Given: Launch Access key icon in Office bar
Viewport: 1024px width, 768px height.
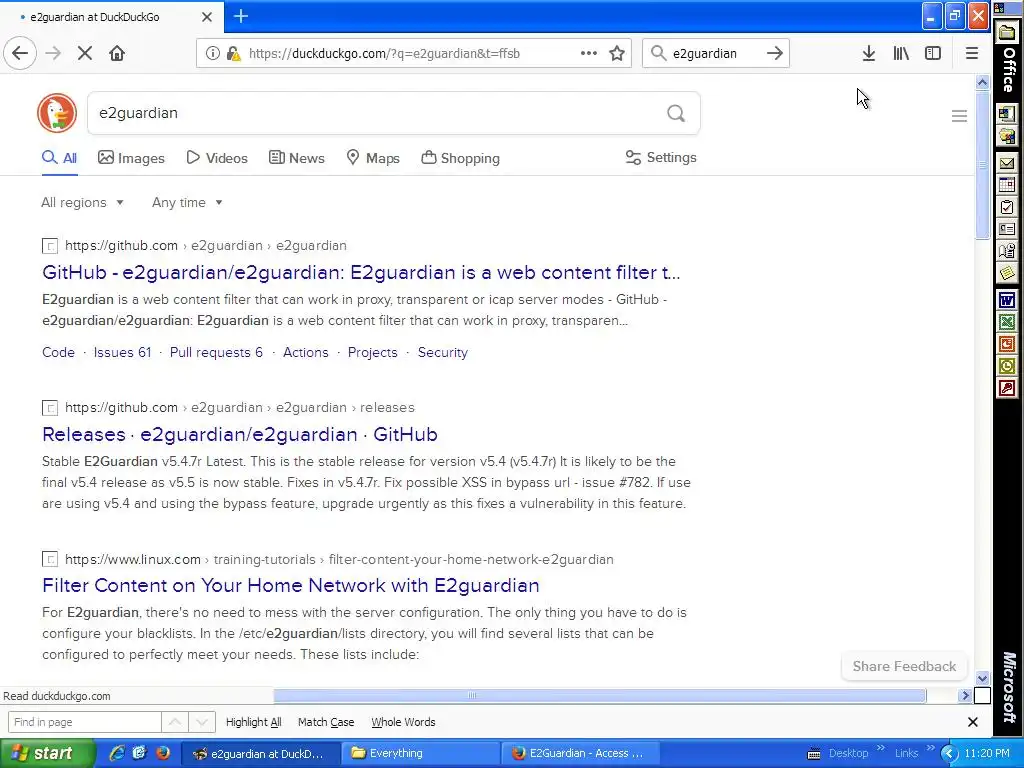Looking at the screenshot, I should pos(1006,389).
